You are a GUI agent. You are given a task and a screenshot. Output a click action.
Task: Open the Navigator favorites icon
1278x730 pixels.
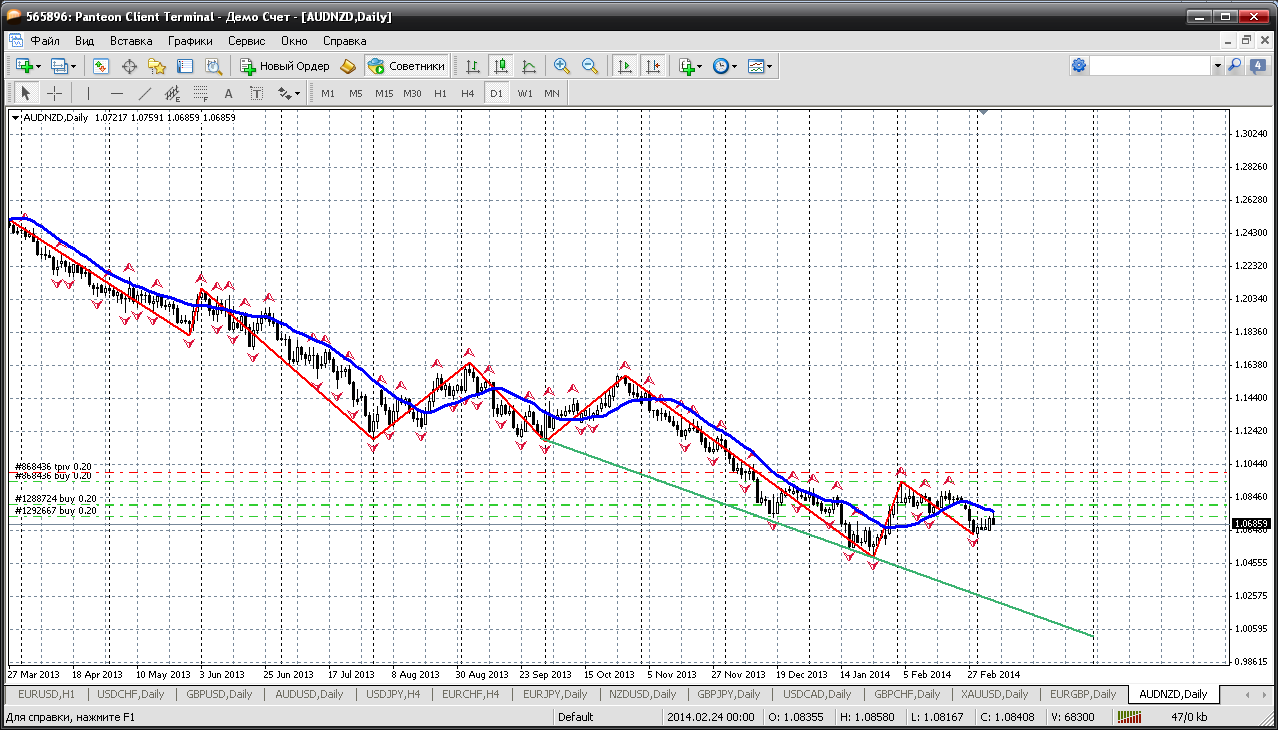[x=157, y=66]
